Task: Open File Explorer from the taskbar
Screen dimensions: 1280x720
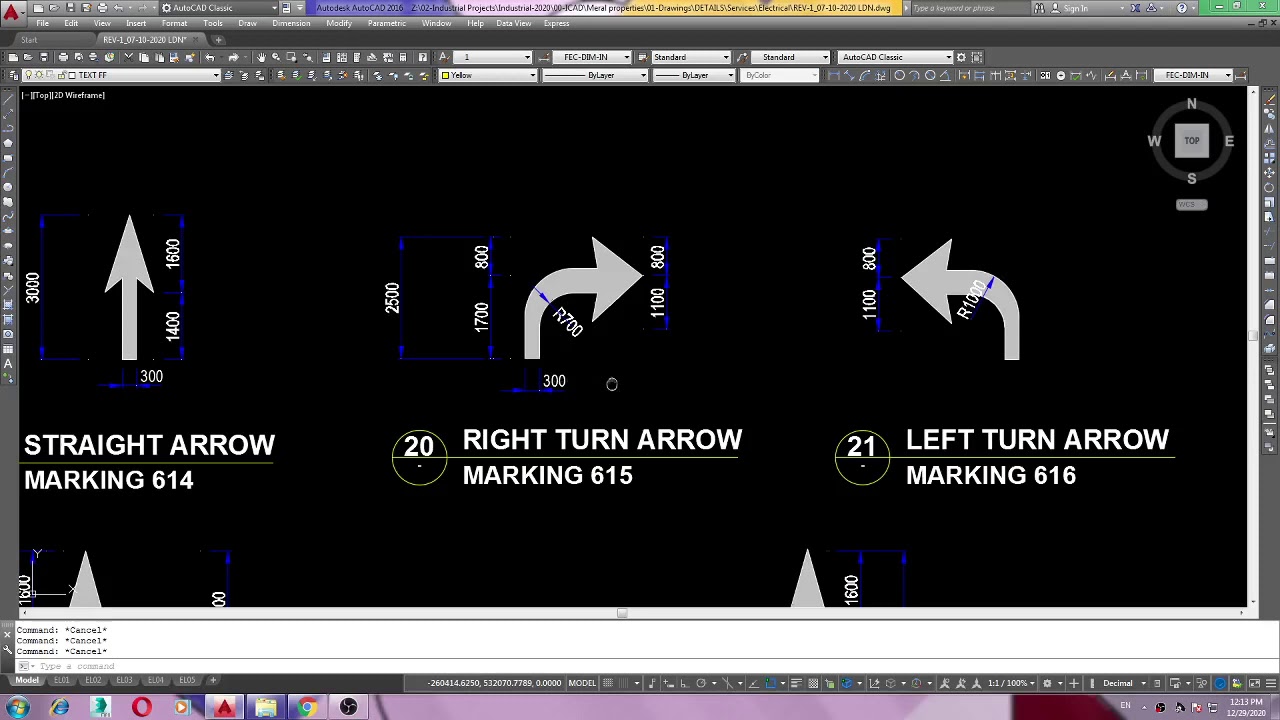Action: (265, 708)
